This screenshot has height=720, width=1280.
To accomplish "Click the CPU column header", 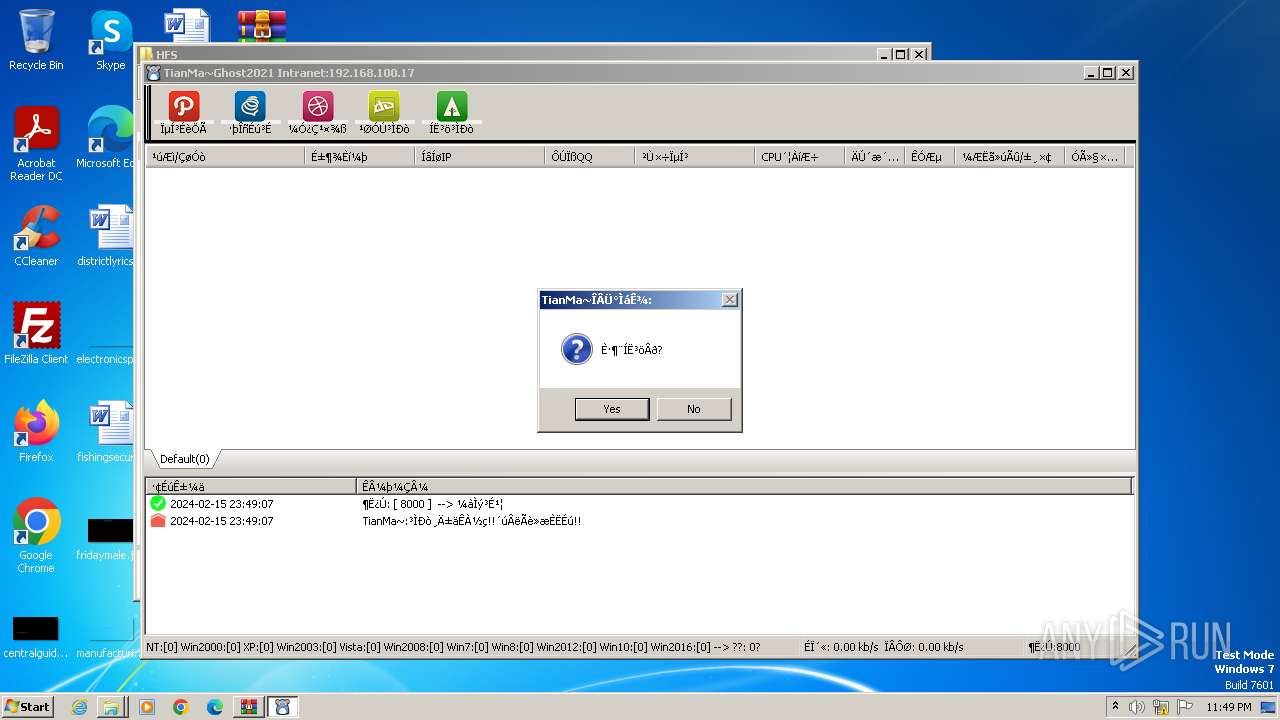I will (800, 157).
